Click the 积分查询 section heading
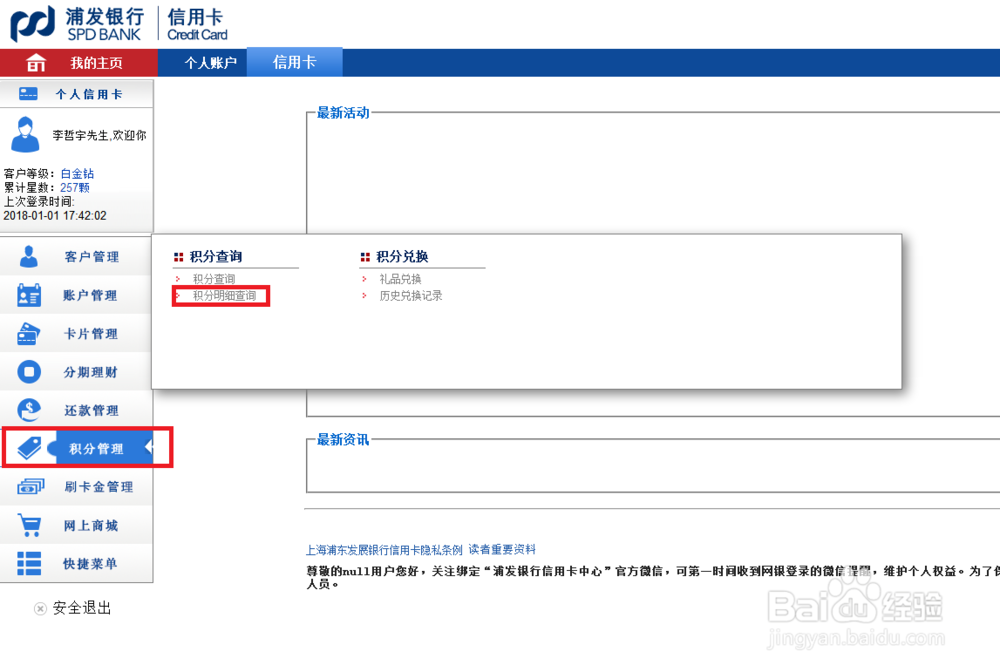The width and height of the screenshot is (1000, 672). 216,256
